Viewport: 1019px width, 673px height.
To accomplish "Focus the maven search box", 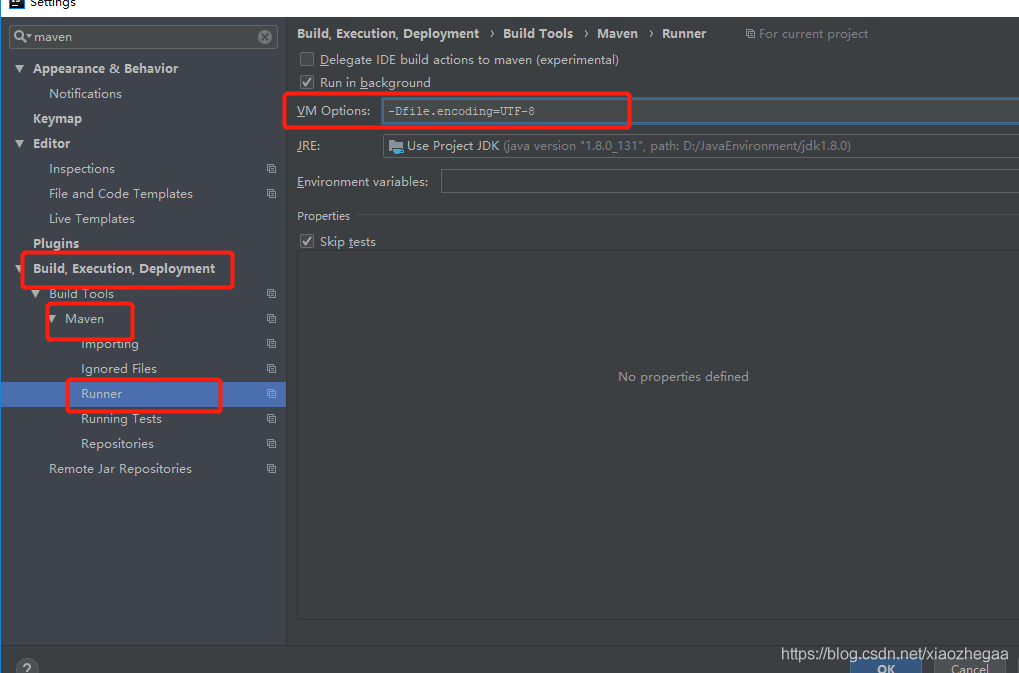I will point(143,37).
